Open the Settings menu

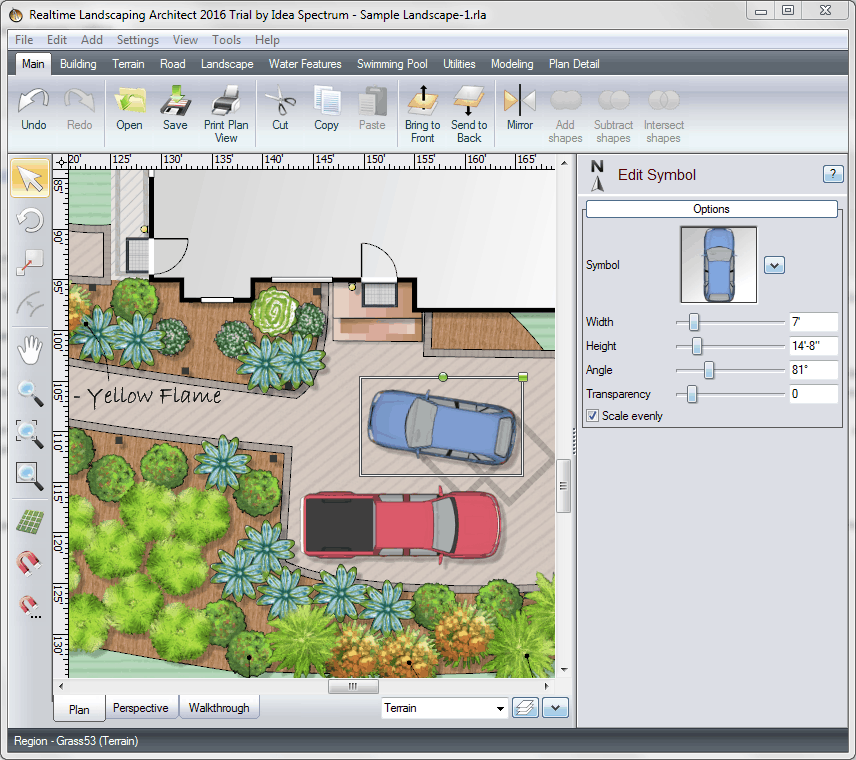pos(138,40)
